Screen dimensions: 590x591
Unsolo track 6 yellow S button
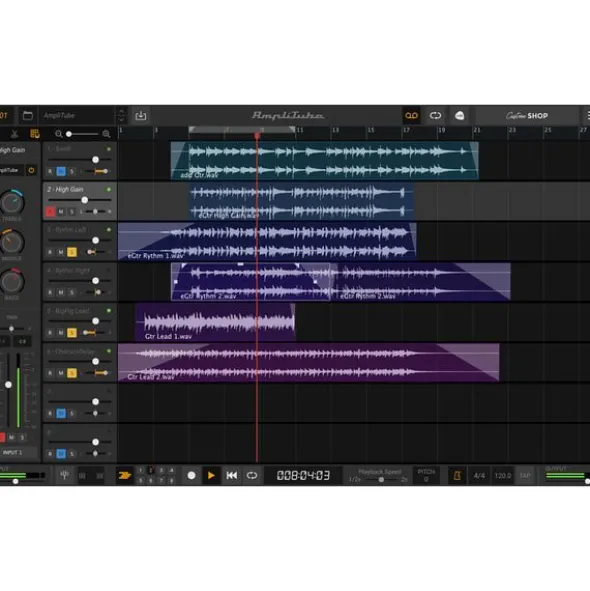(72, 373)
